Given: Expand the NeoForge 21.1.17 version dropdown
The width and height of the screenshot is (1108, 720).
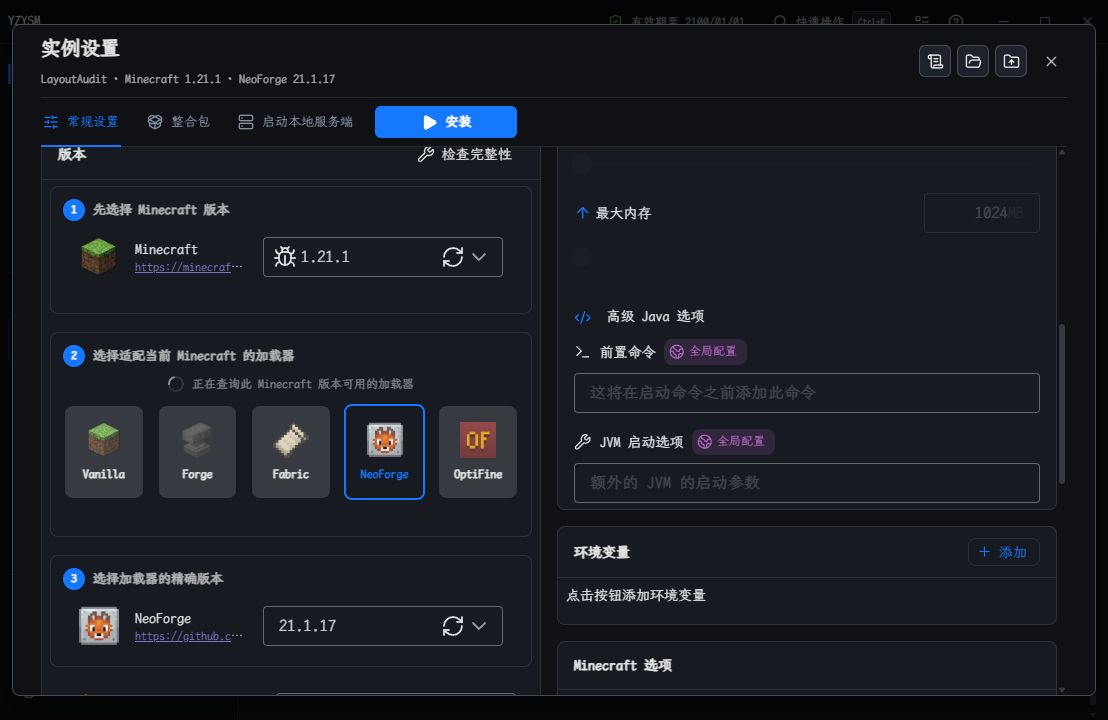Looking at the screenshot, I should [x=479, y=625].
